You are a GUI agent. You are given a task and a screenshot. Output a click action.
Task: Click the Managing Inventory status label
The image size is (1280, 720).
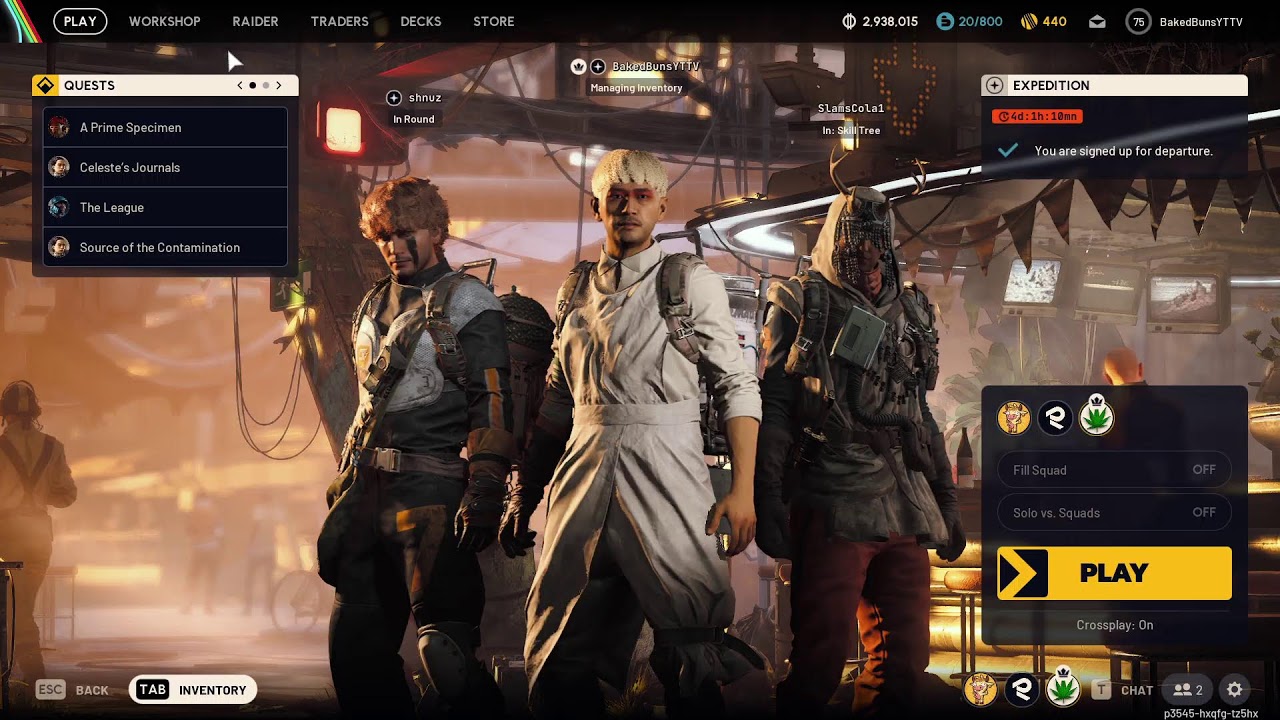pyautogui.click(x=636, y=88)
